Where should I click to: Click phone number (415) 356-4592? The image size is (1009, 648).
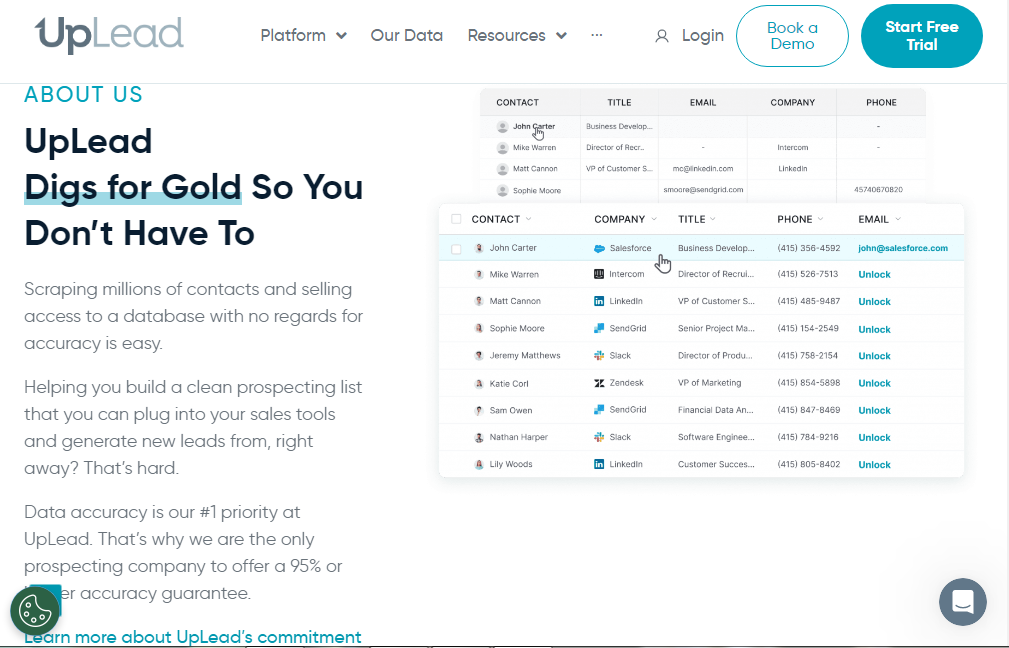click(x=809, y=248)
